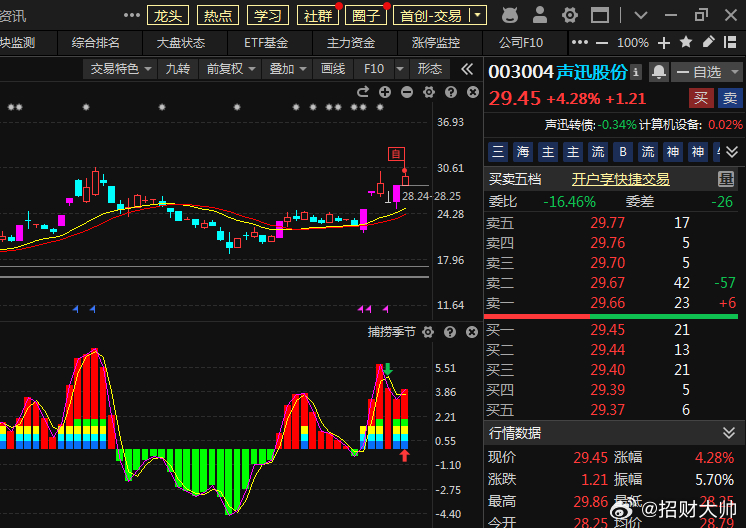The image size is (746, 528).
Task: Toggle the 画线 drawing tool
Action: point(332,69)
